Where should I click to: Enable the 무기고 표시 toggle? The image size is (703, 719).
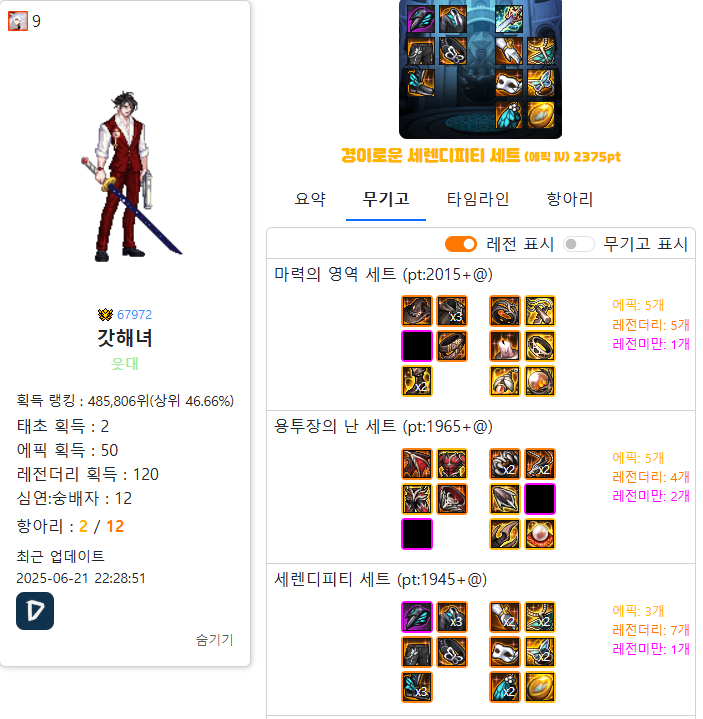[x=579, y=244]
